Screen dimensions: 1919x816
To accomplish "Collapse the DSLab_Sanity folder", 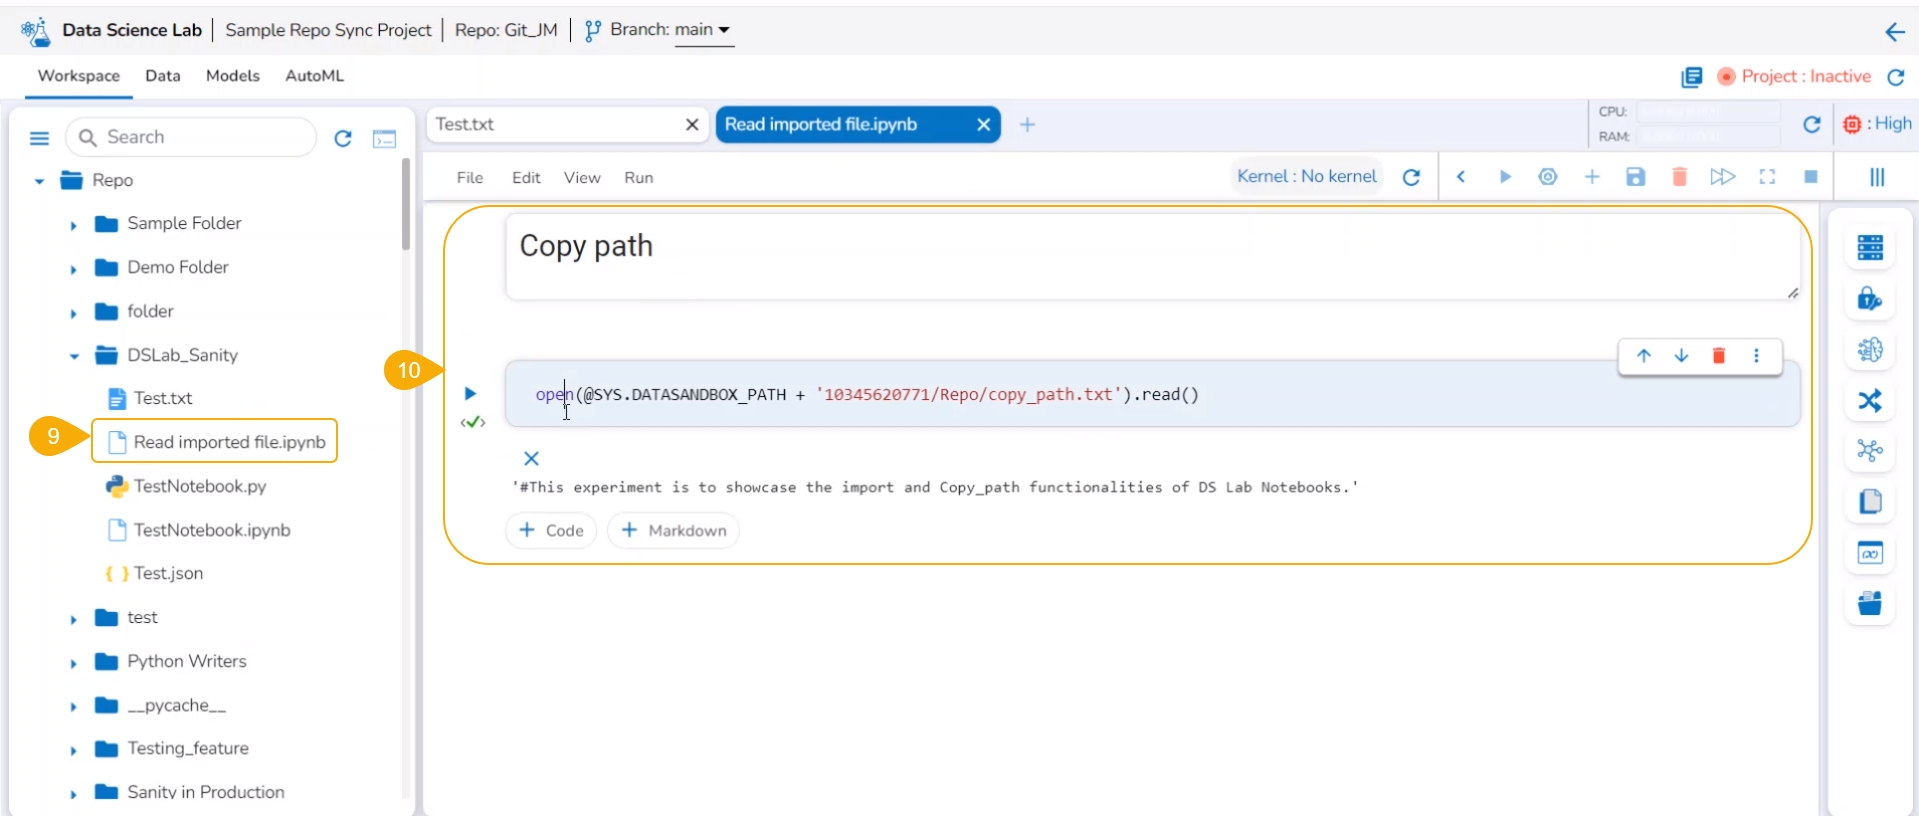I will tap(74, 356).
